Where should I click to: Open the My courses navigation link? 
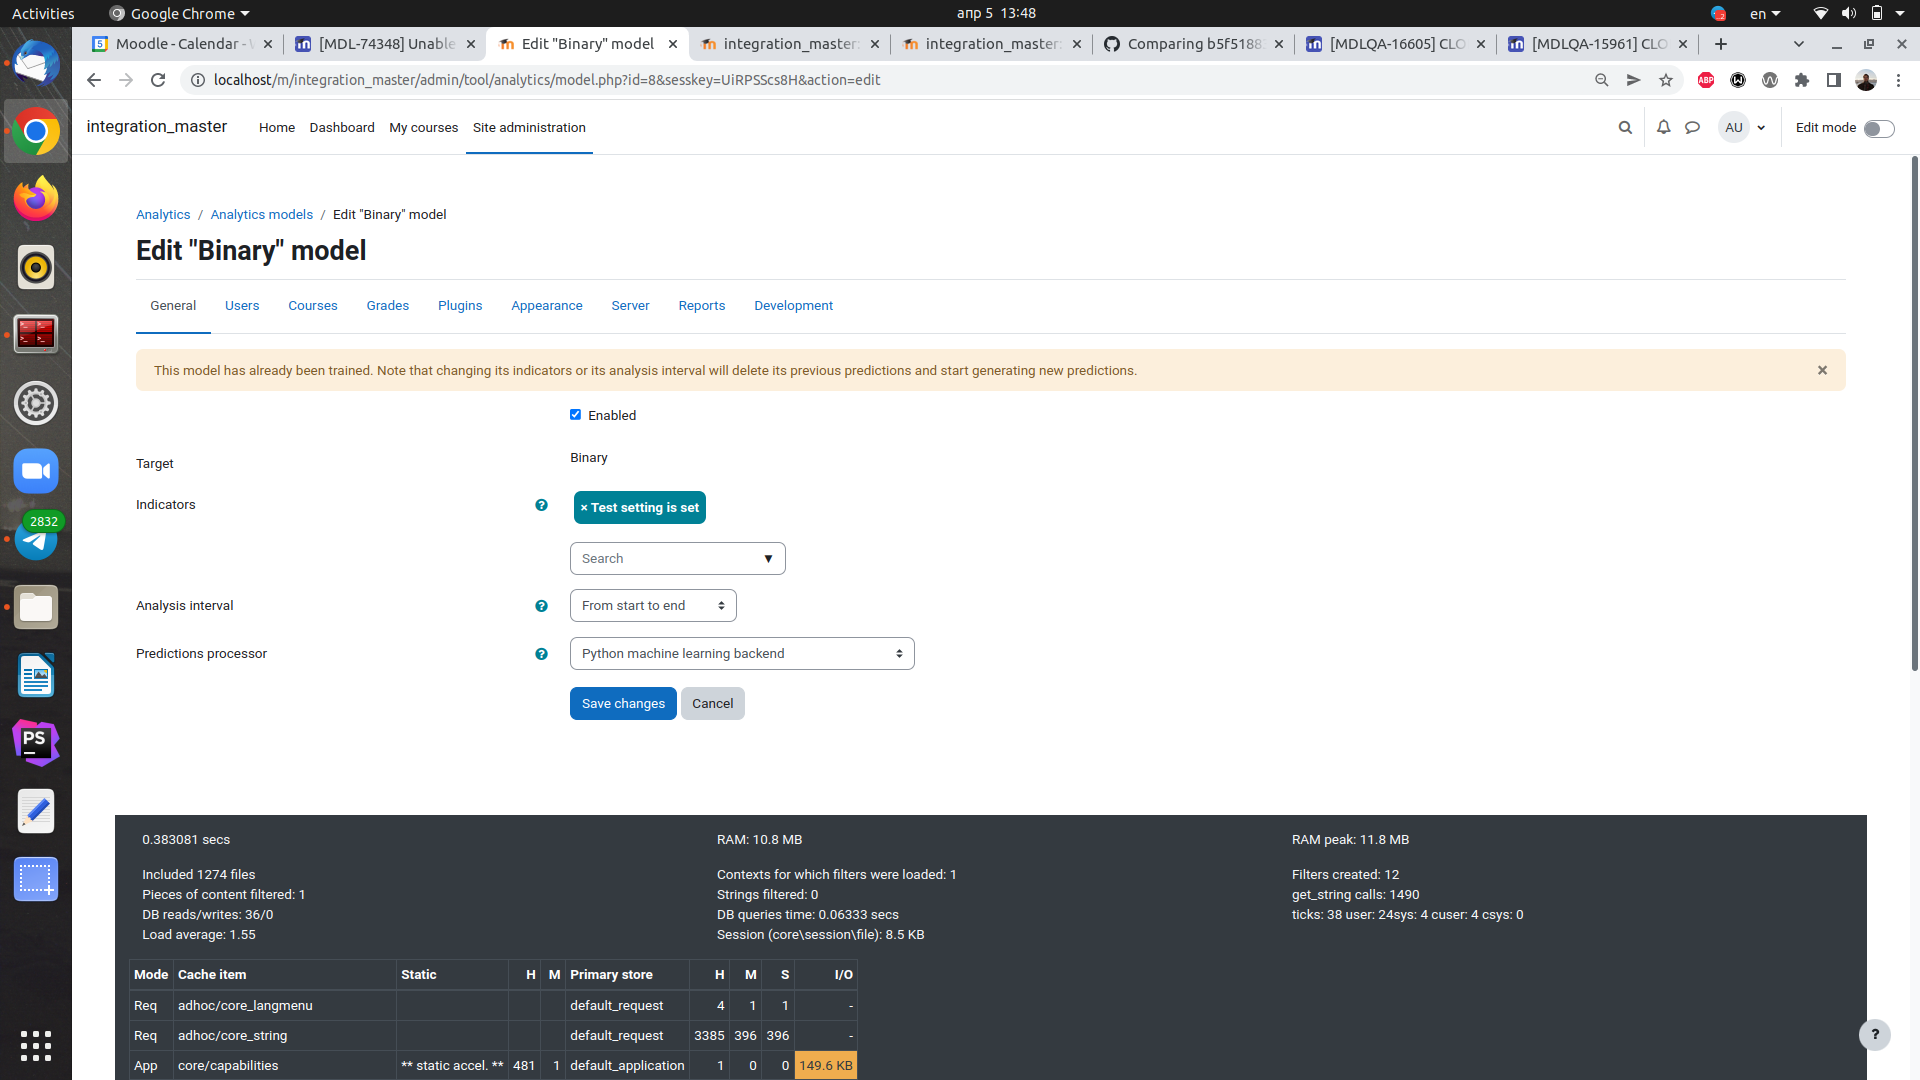tap(424, 128)
